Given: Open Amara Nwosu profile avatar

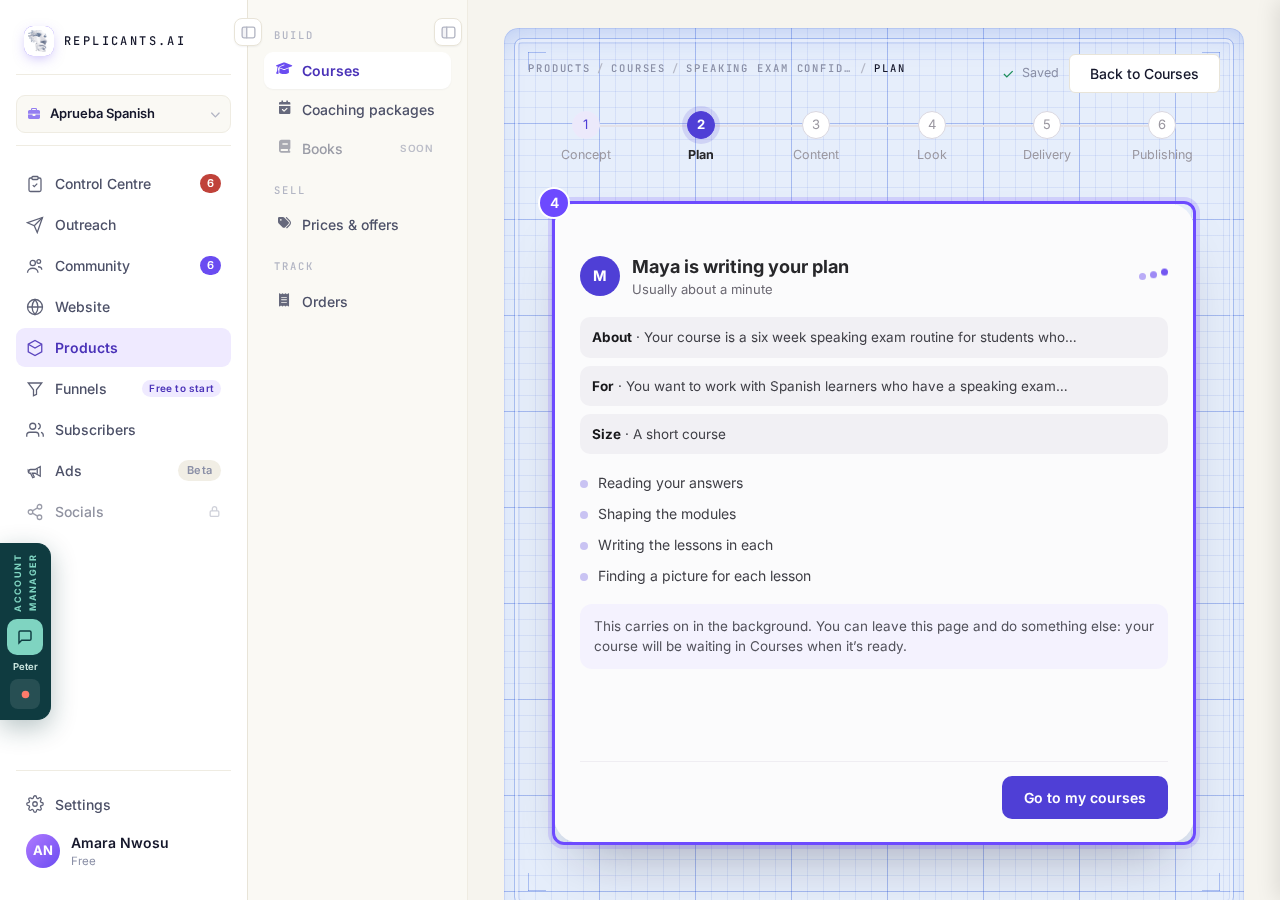Looking at the screenshot, I should pos(43,851).
